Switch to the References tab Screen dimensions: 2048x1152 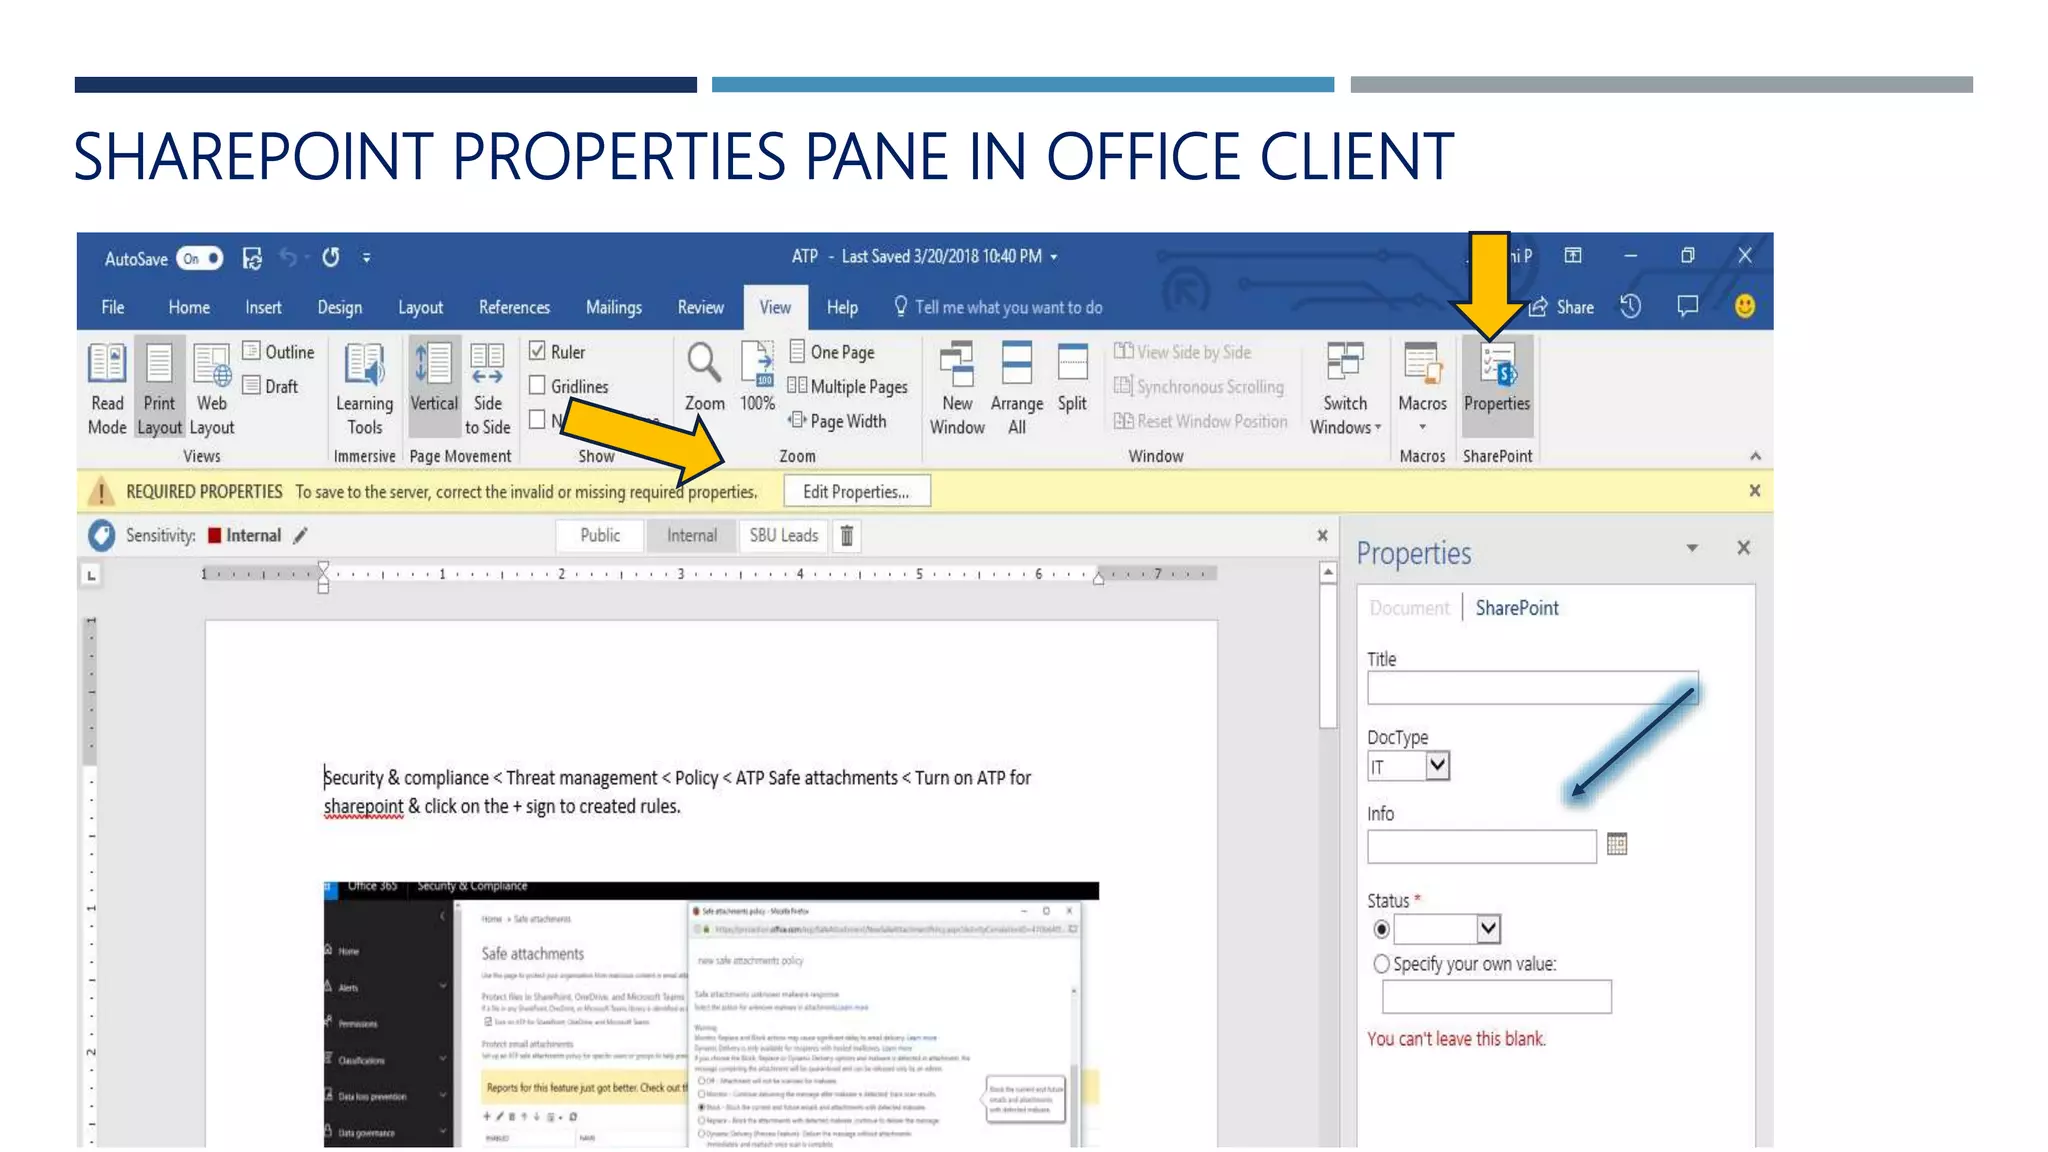(514, 307)
